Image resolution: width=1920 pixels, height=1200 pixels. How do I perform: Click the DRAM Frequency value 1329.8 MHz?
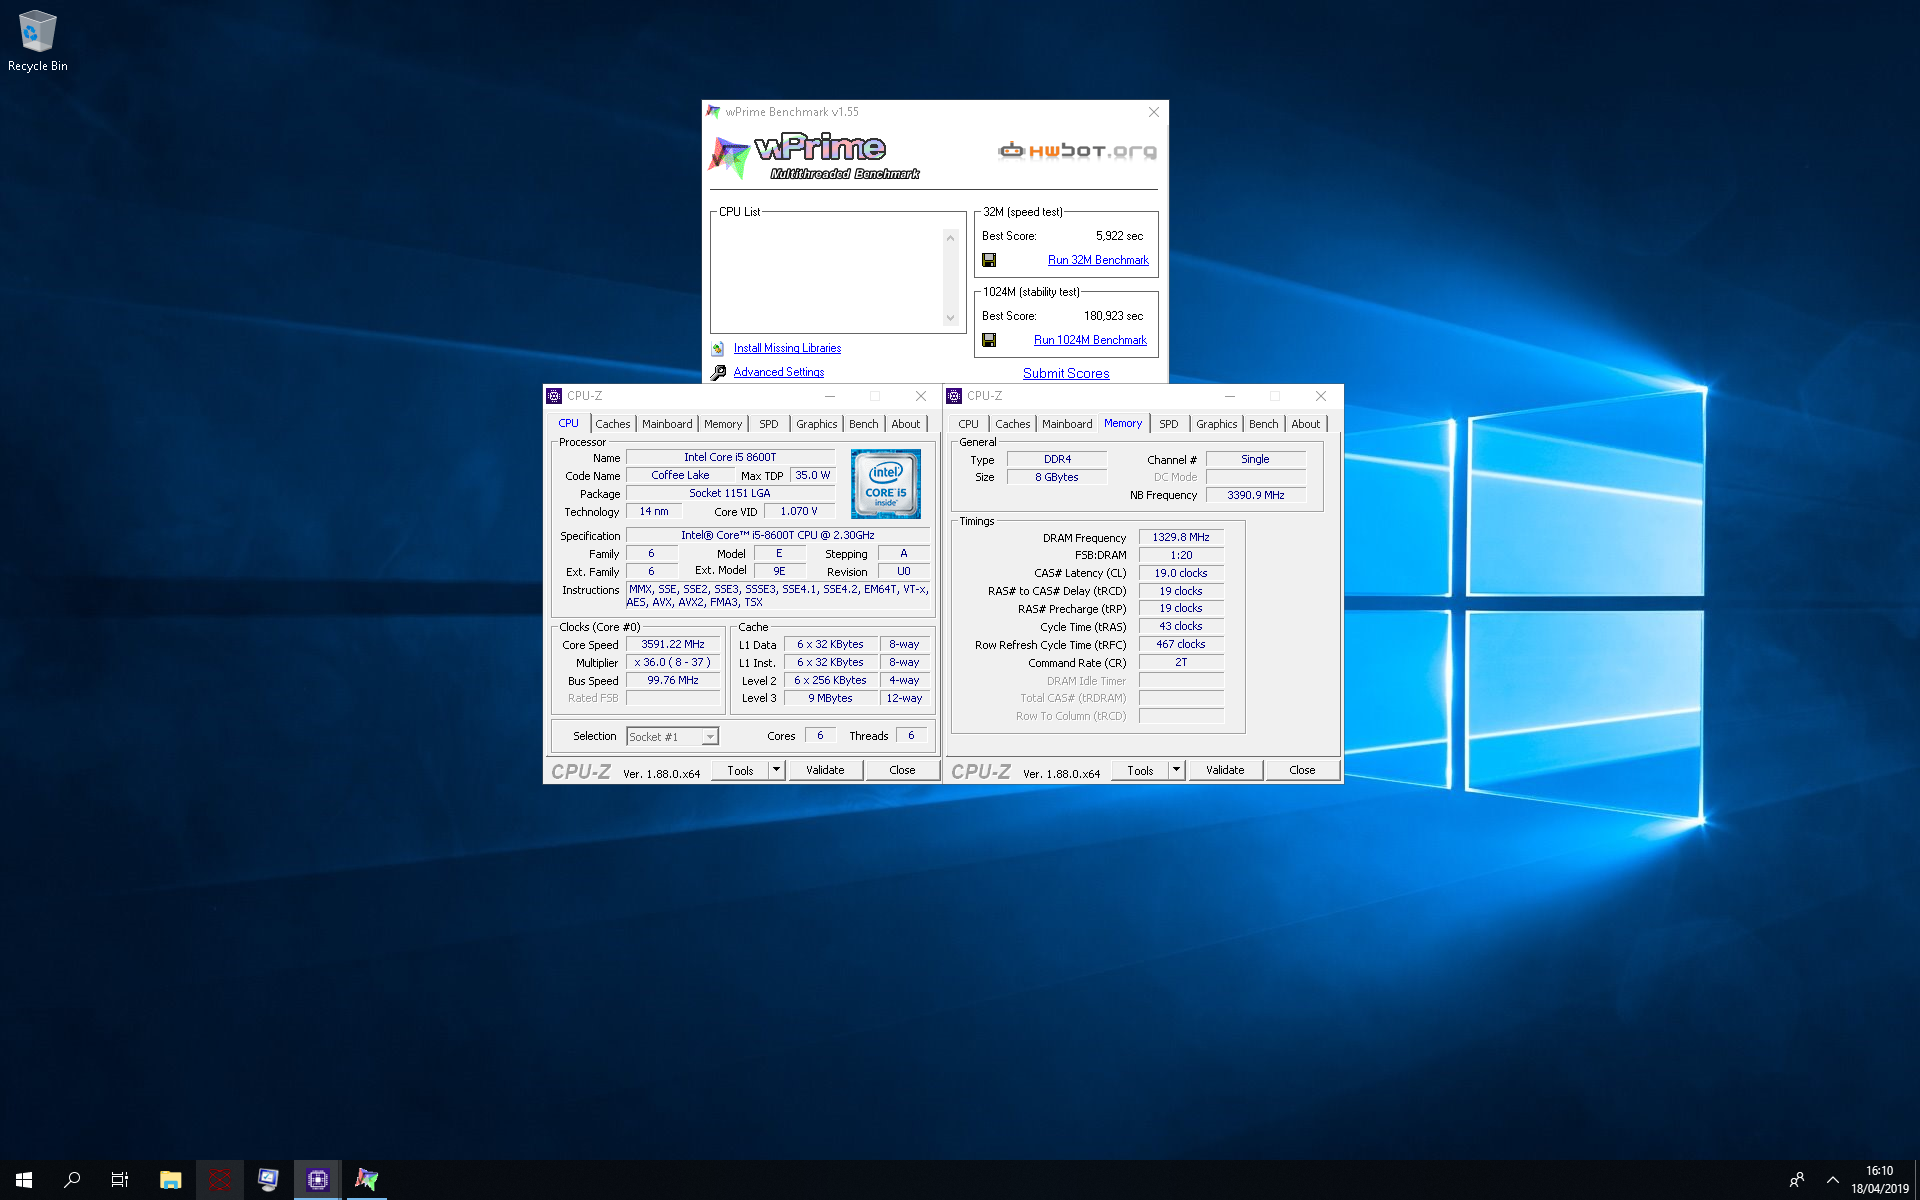coord(1181,537)
